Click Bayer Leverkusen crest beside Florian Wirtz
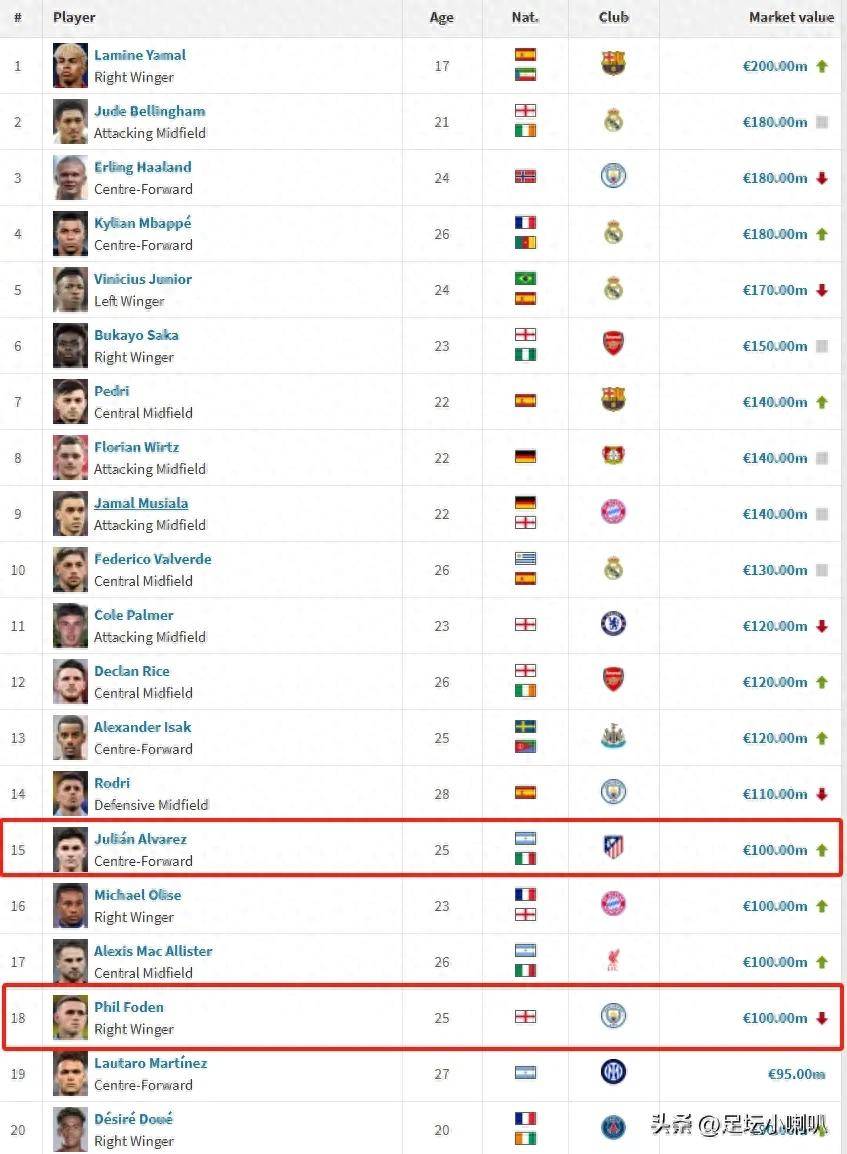This screenshot has width=847, height=1154. tap(613, 456)
